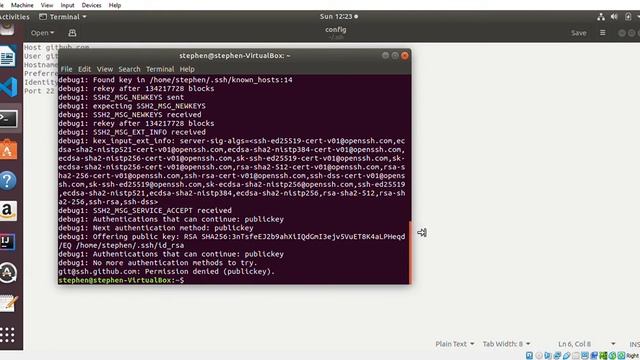Minimize the terminal window
Image resolution: width=640 pixels, height=360 pixels.
tap(385, 56)
